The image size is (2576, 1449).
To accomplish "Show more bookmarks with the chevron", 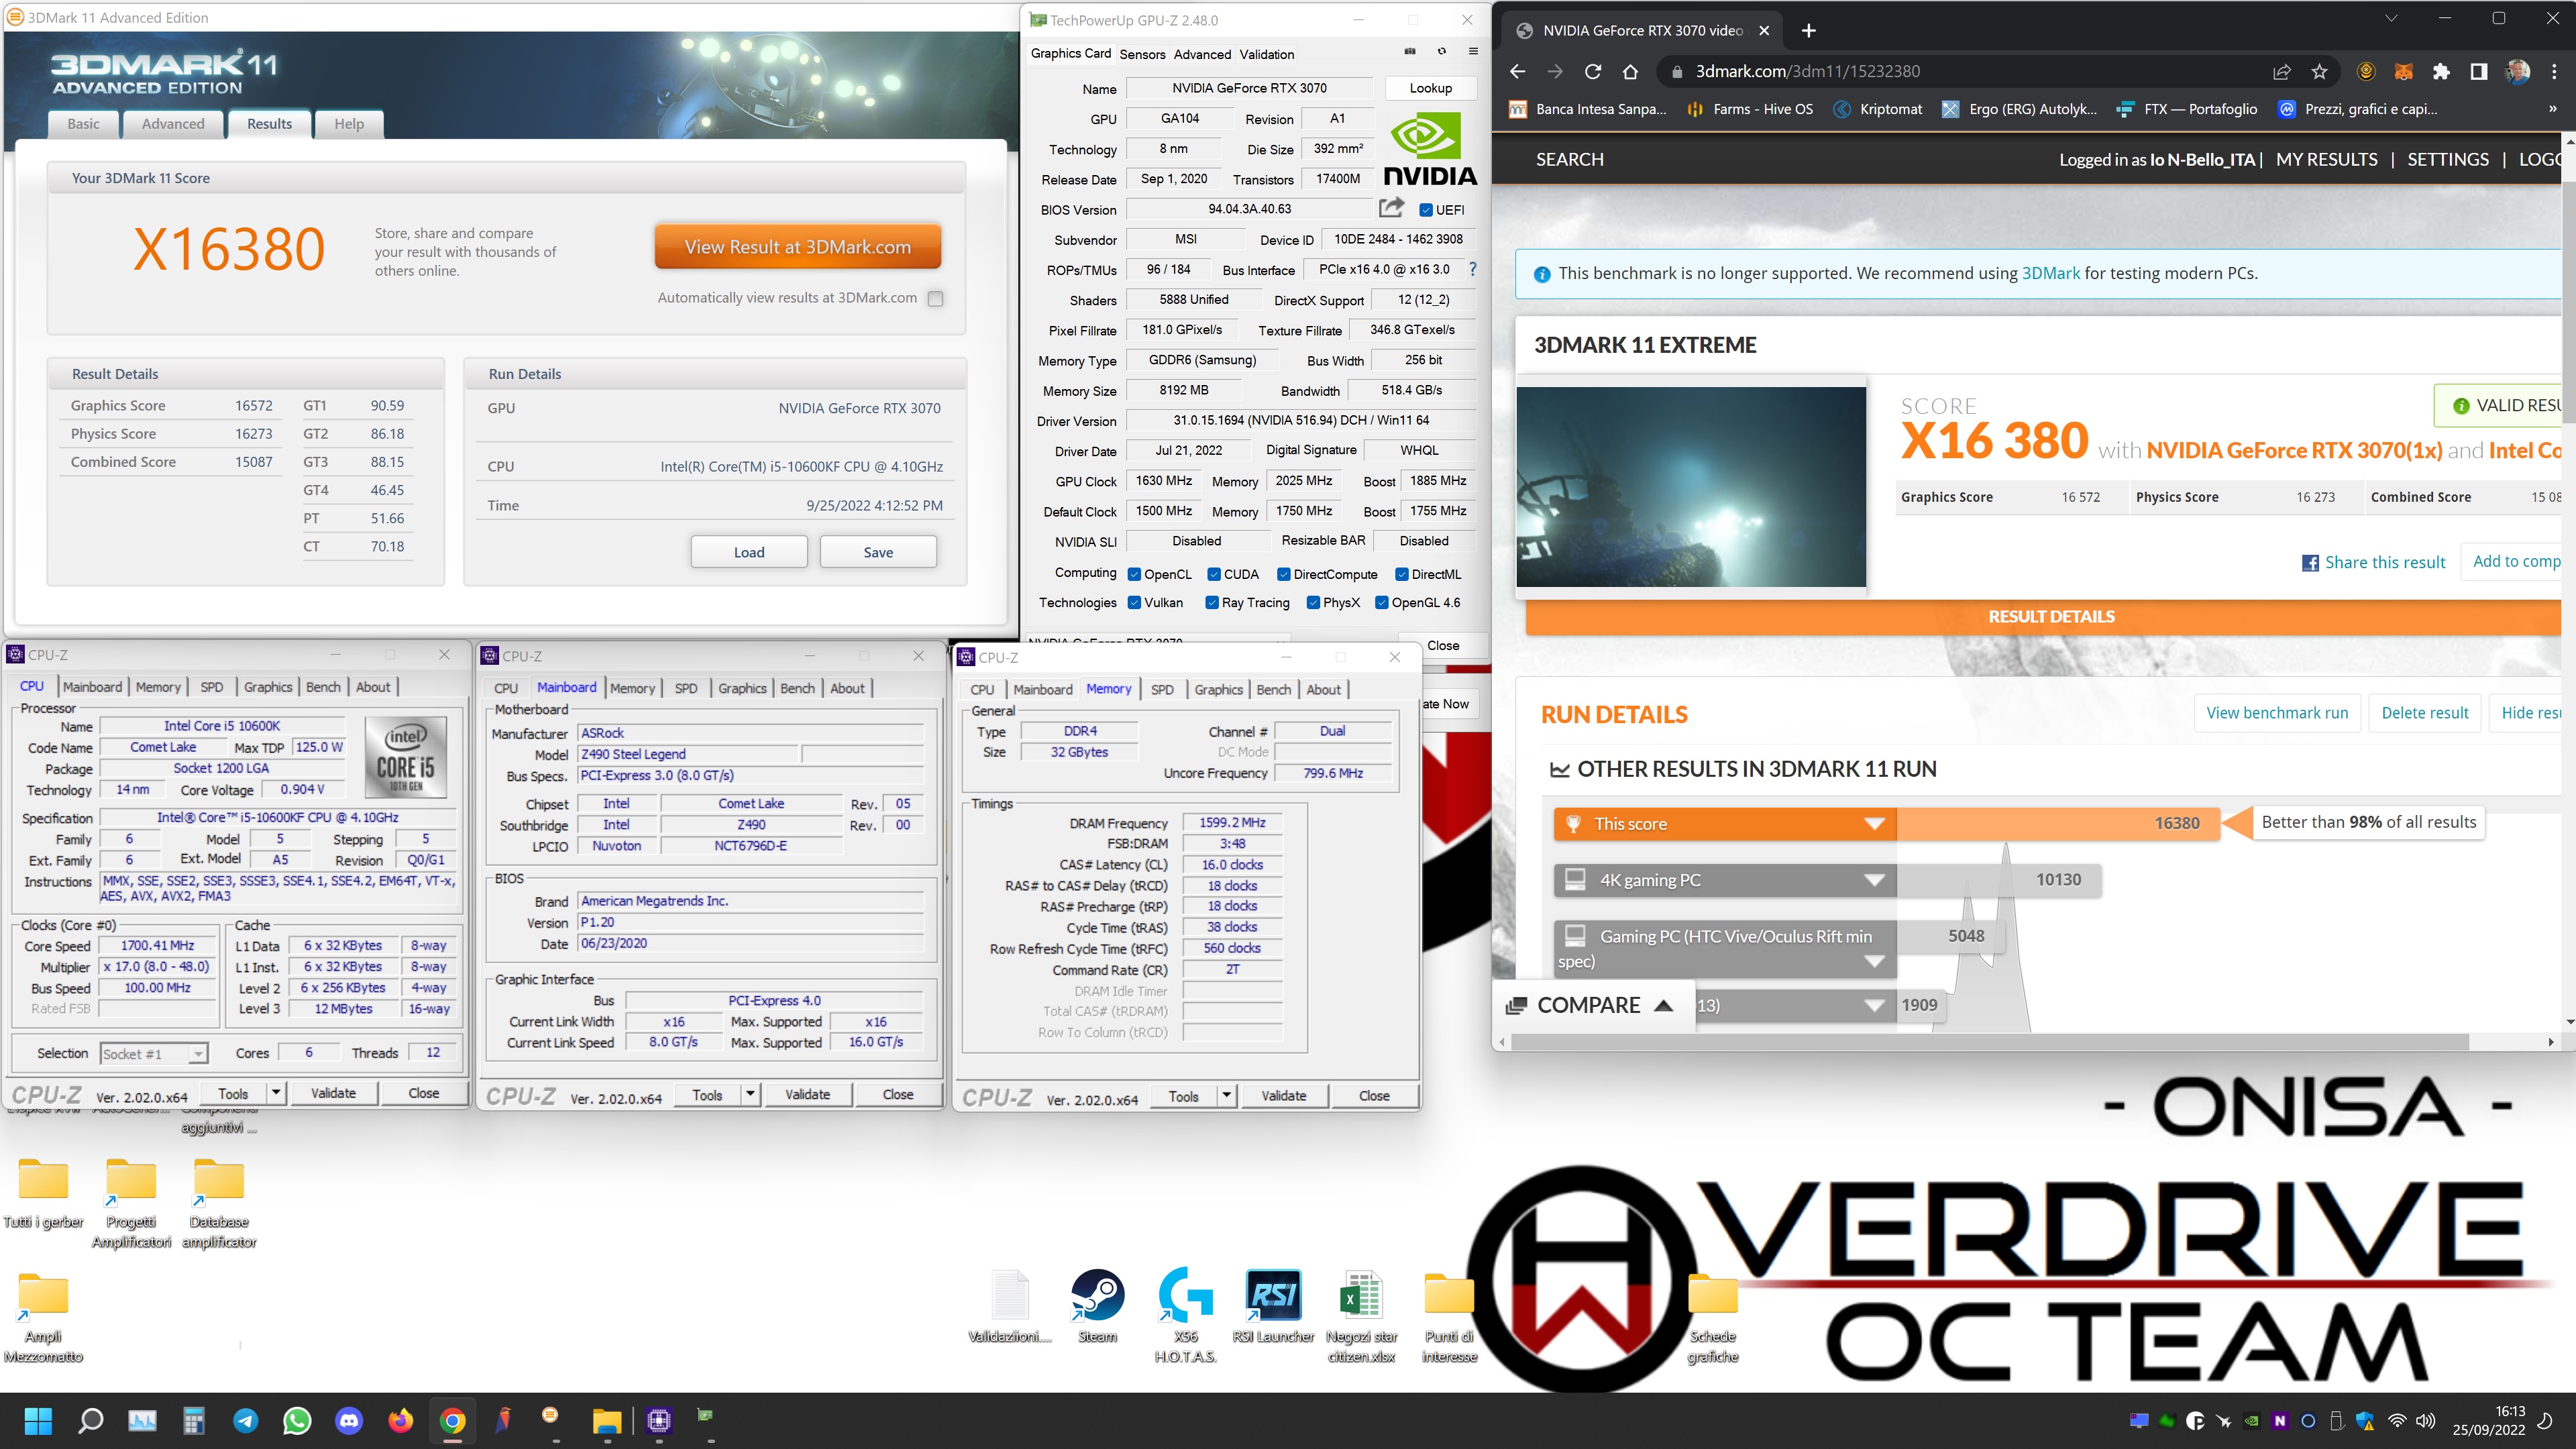I will [2552, 109].
